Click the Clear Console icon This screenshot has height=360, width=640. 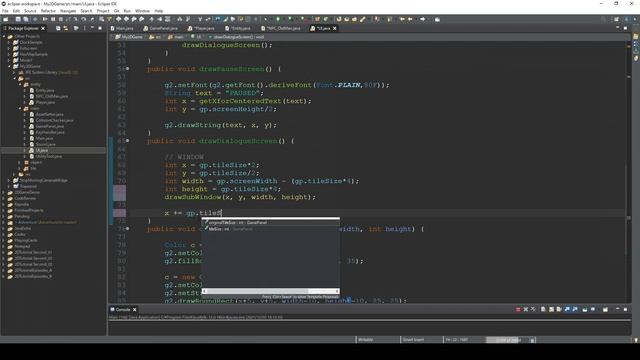click(543, 310)
